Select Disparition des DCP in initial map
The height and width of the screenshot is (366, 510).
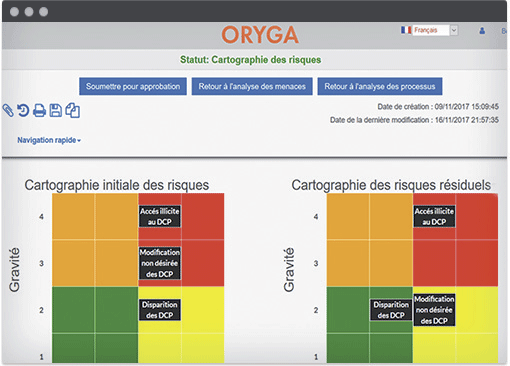click(x=160, y=310)
